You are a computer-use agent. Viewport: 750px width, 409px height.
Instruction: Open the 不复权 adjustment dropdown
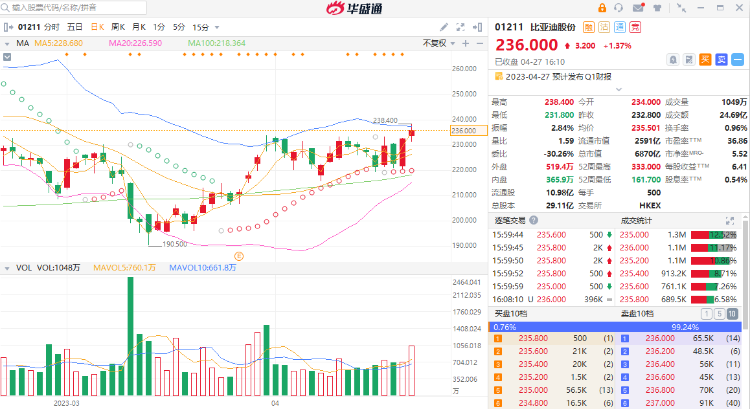click(x=439, y=44)
